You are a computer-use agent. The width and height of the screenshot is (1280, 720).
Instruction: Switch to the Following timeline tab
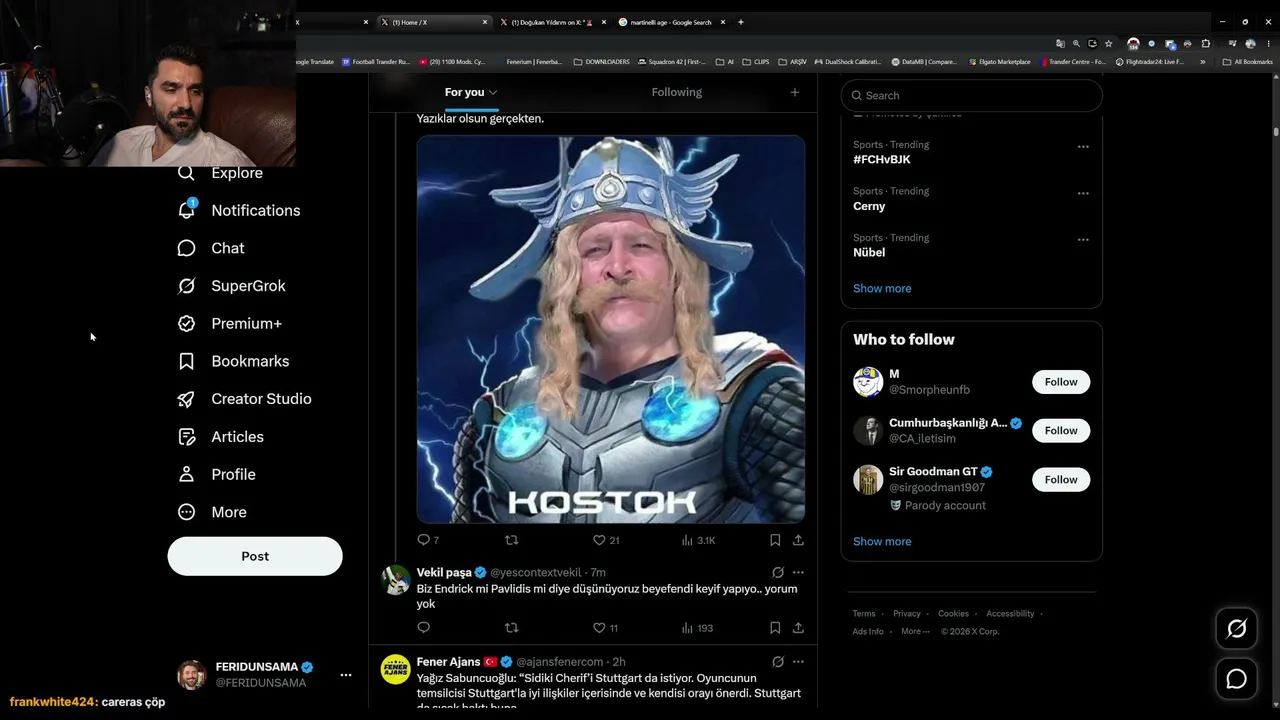pos(677,92)
